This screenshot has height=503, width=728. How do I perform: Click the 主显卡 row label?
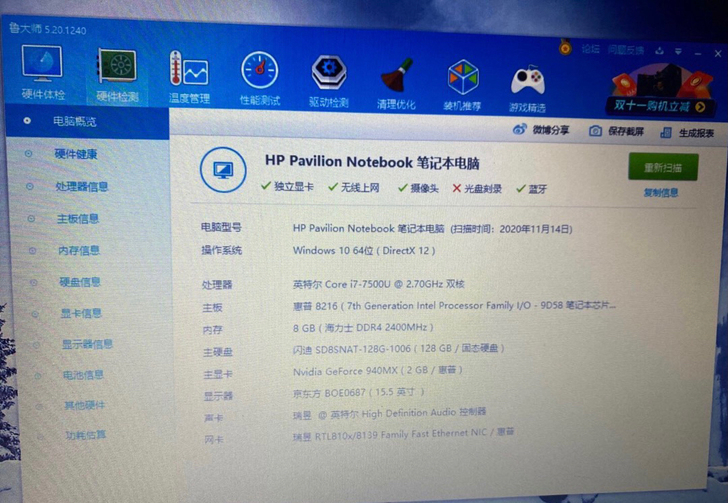(218, 374)
